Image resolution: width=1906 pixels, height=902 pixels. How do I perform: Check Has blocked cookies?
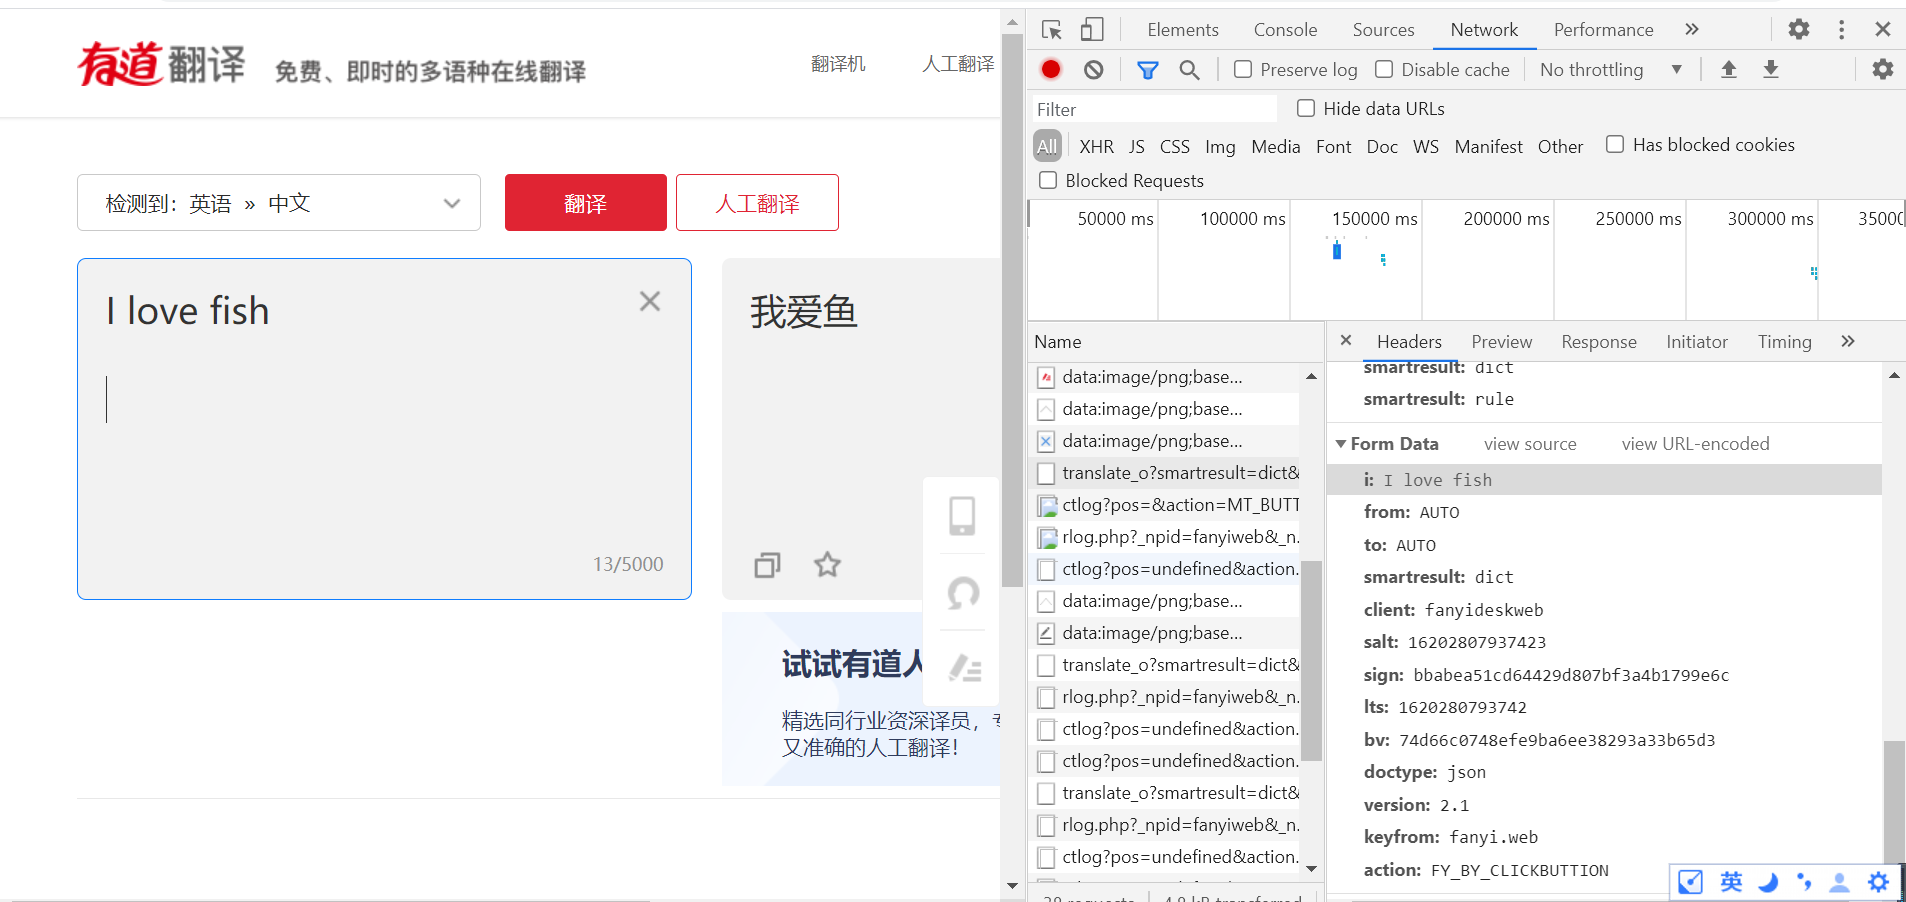(x=1615, y=144)
